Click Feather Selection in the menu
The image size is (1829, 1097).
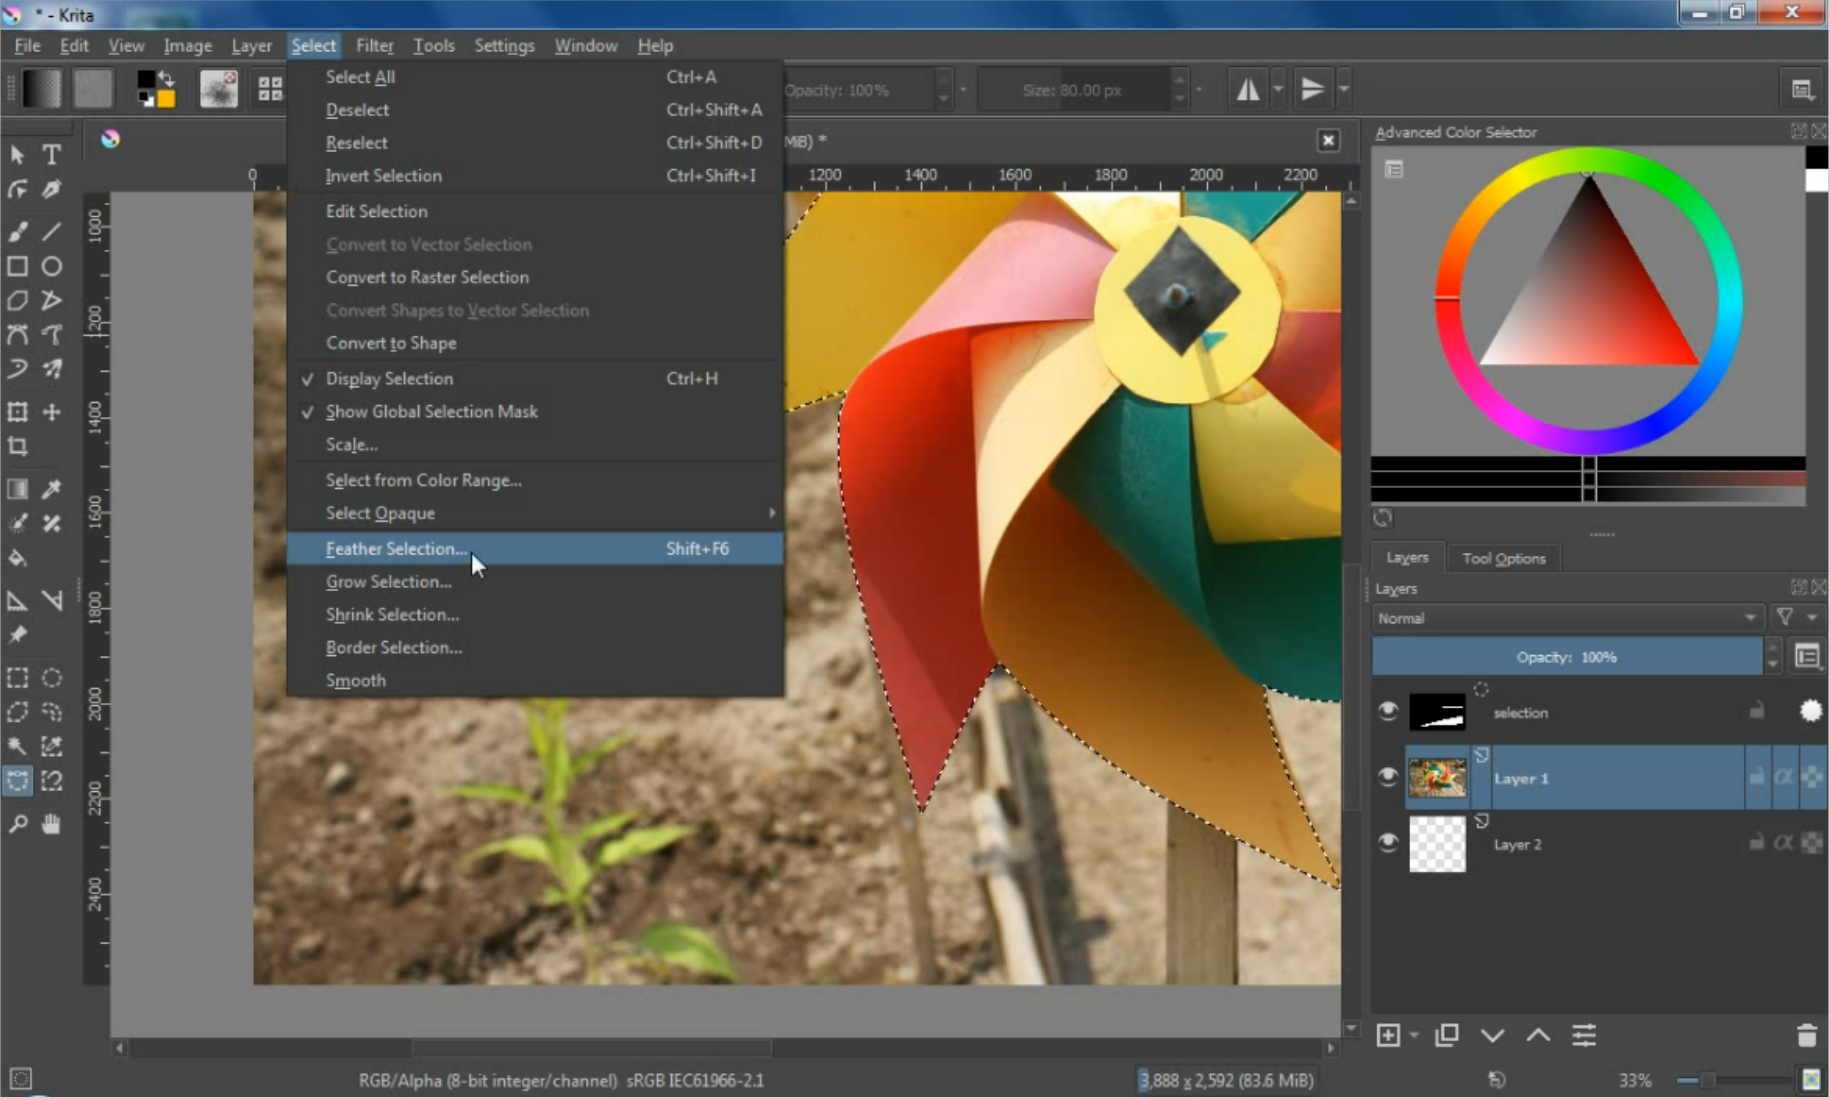395,548
